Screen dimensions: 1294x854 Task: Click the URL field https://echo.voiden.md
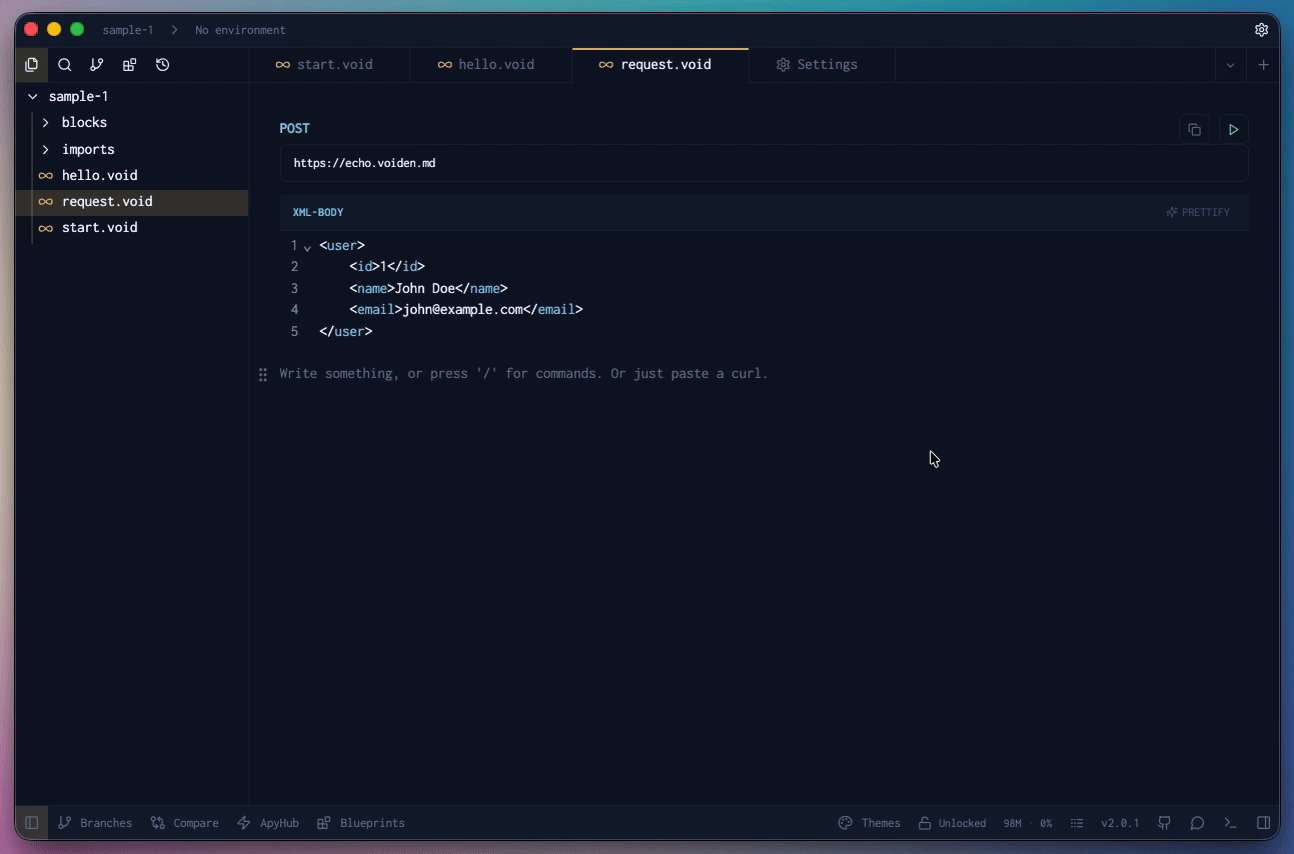764,163
